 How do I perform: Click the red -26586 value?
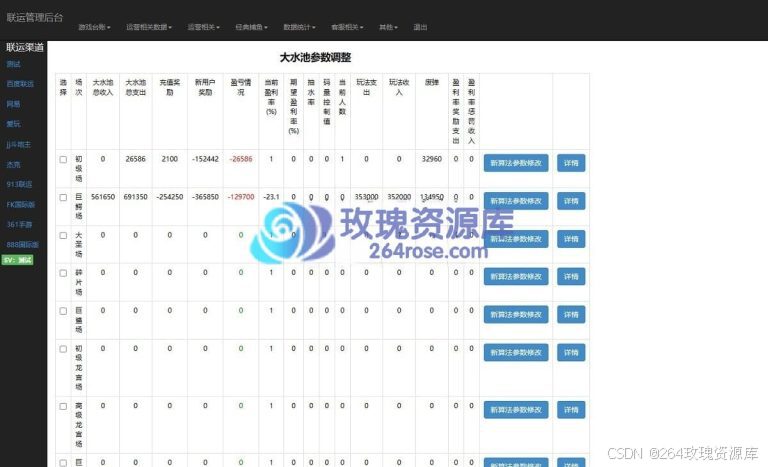click(x=241, y=159)
